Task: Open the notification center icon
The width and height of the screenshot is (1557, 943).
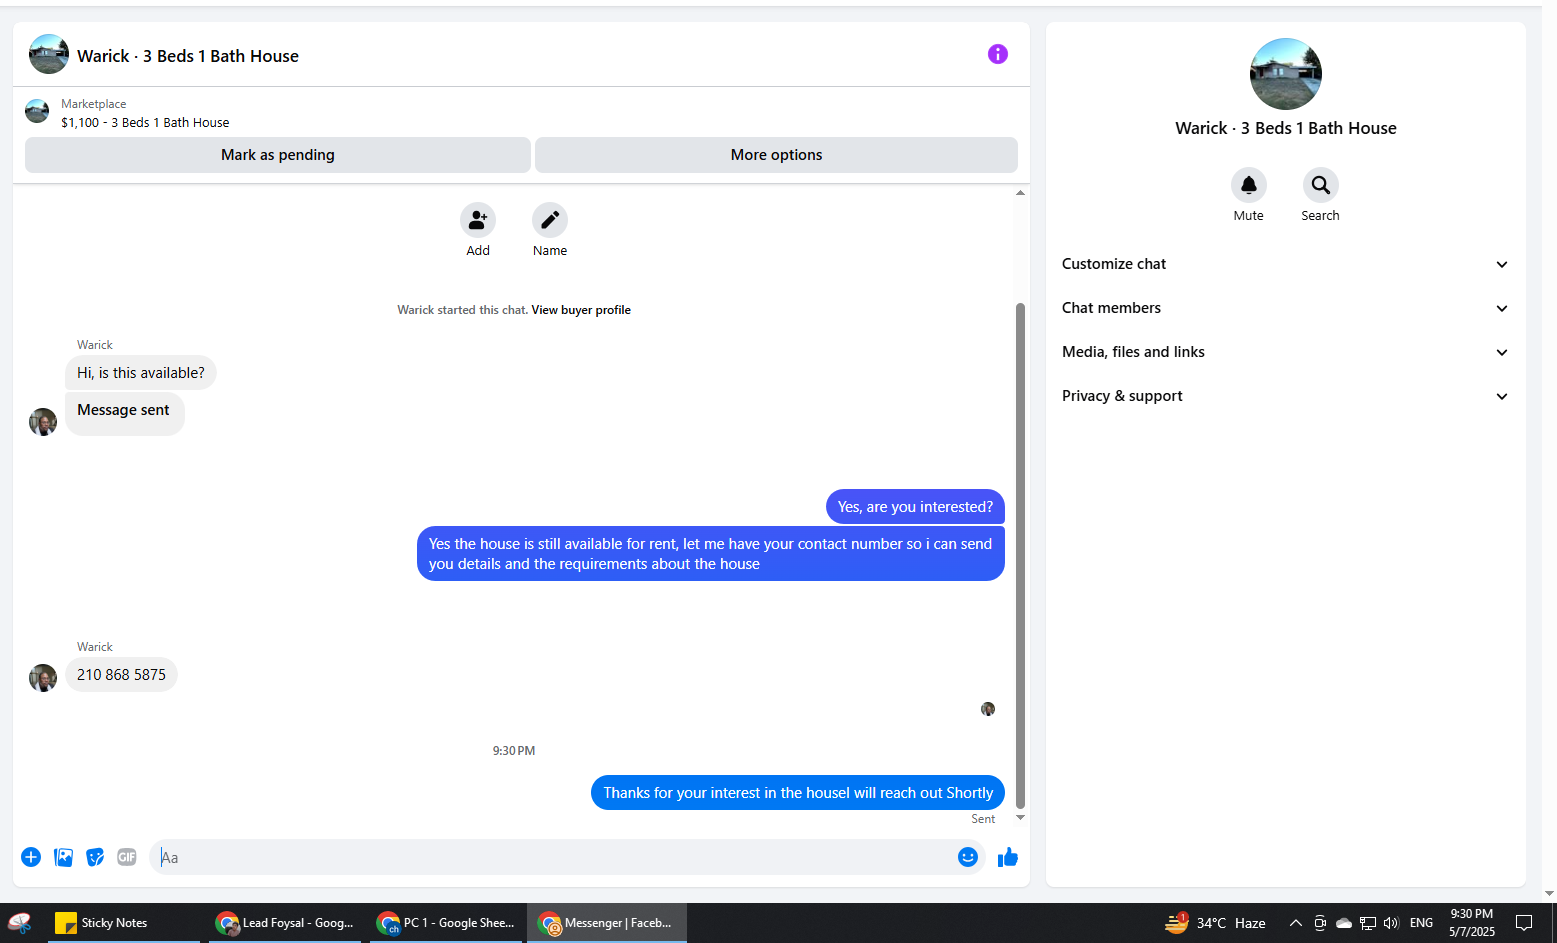Action: (1524, 923)
